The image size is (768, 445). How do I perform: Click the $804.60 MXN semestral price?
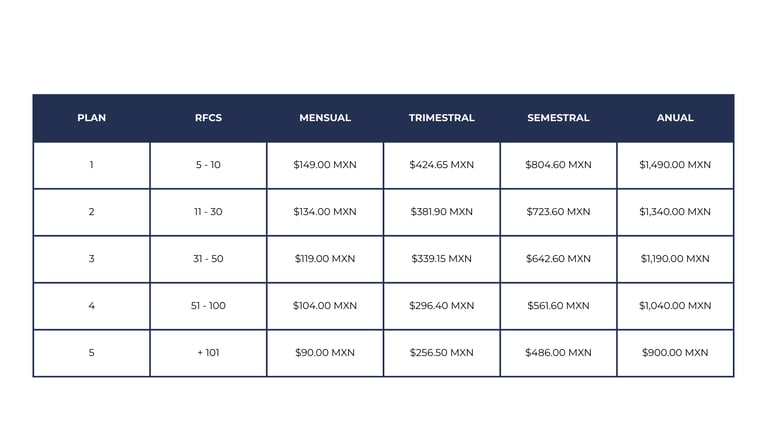(x=558, y=165)
